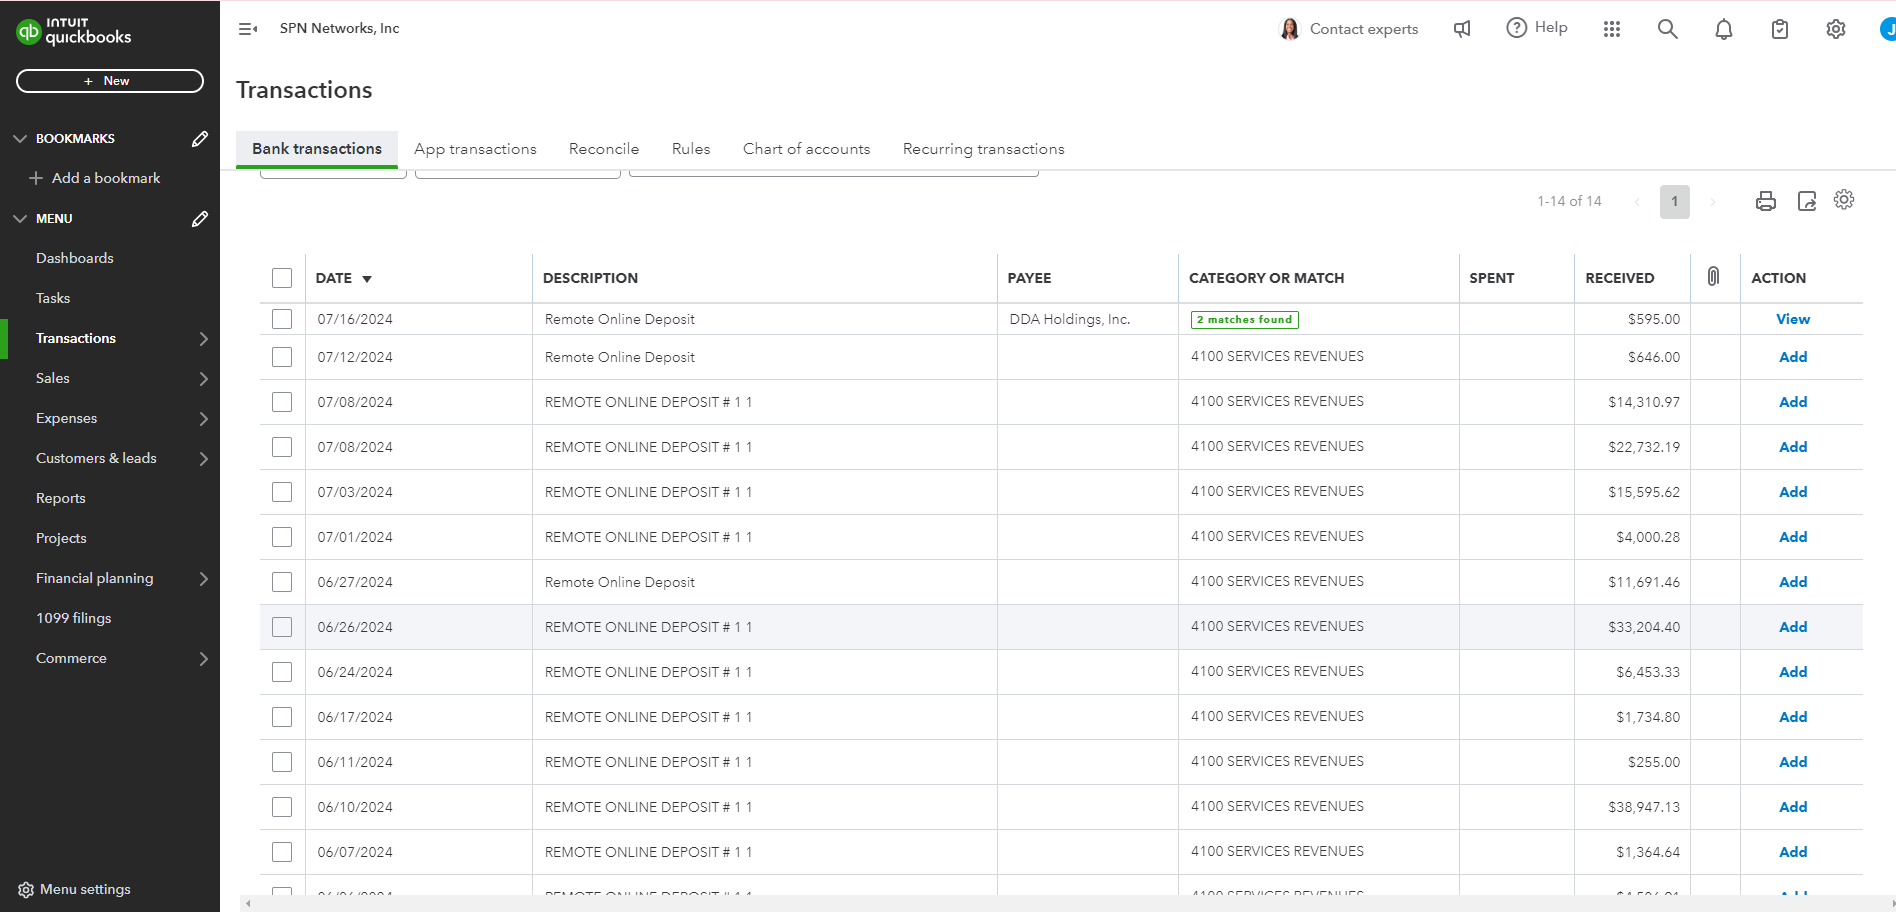Print the transactions list
1896x912 pixels.
click(1766, 201)
